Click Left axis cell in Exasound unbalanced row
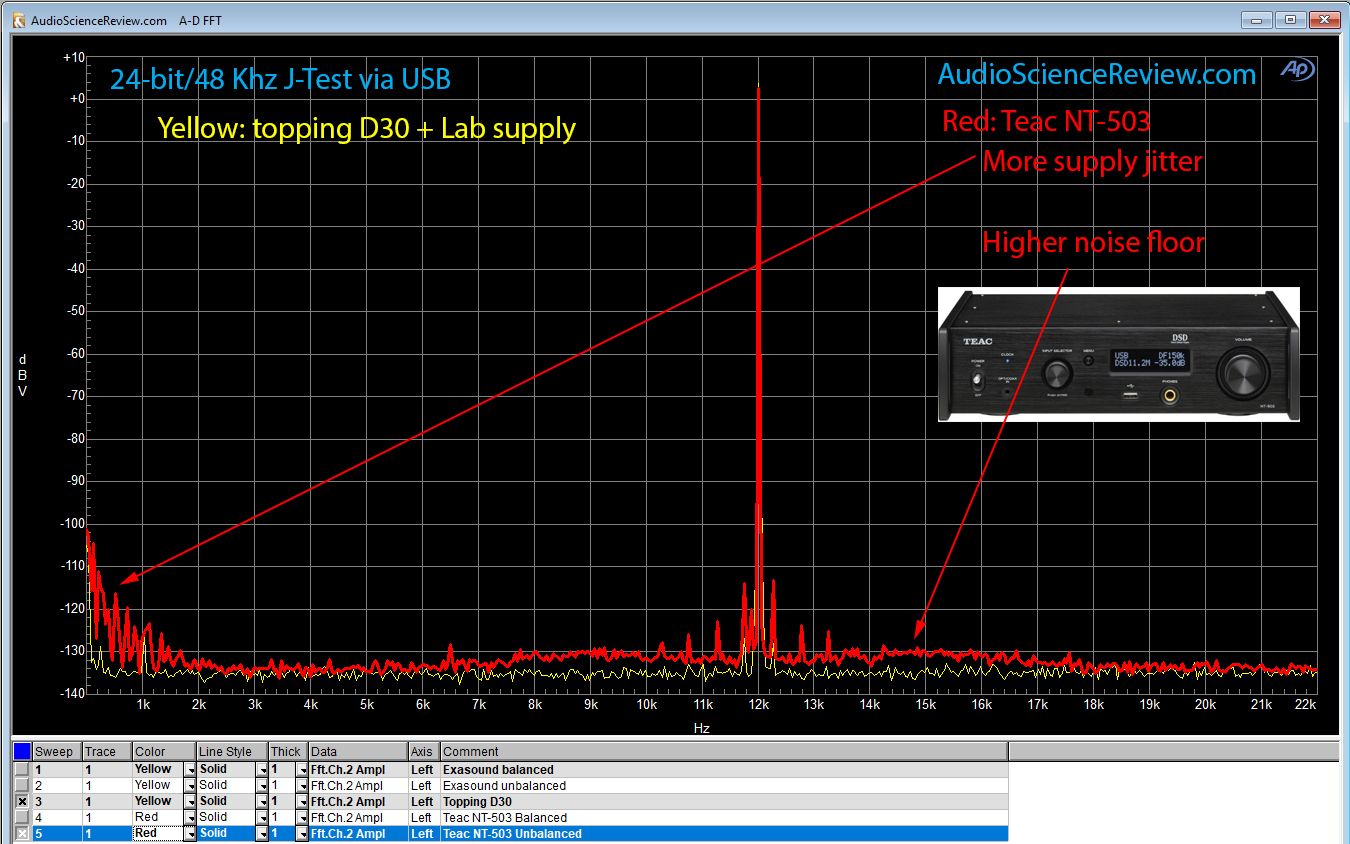Screen dimensions: 1350x844 [424, 786]
